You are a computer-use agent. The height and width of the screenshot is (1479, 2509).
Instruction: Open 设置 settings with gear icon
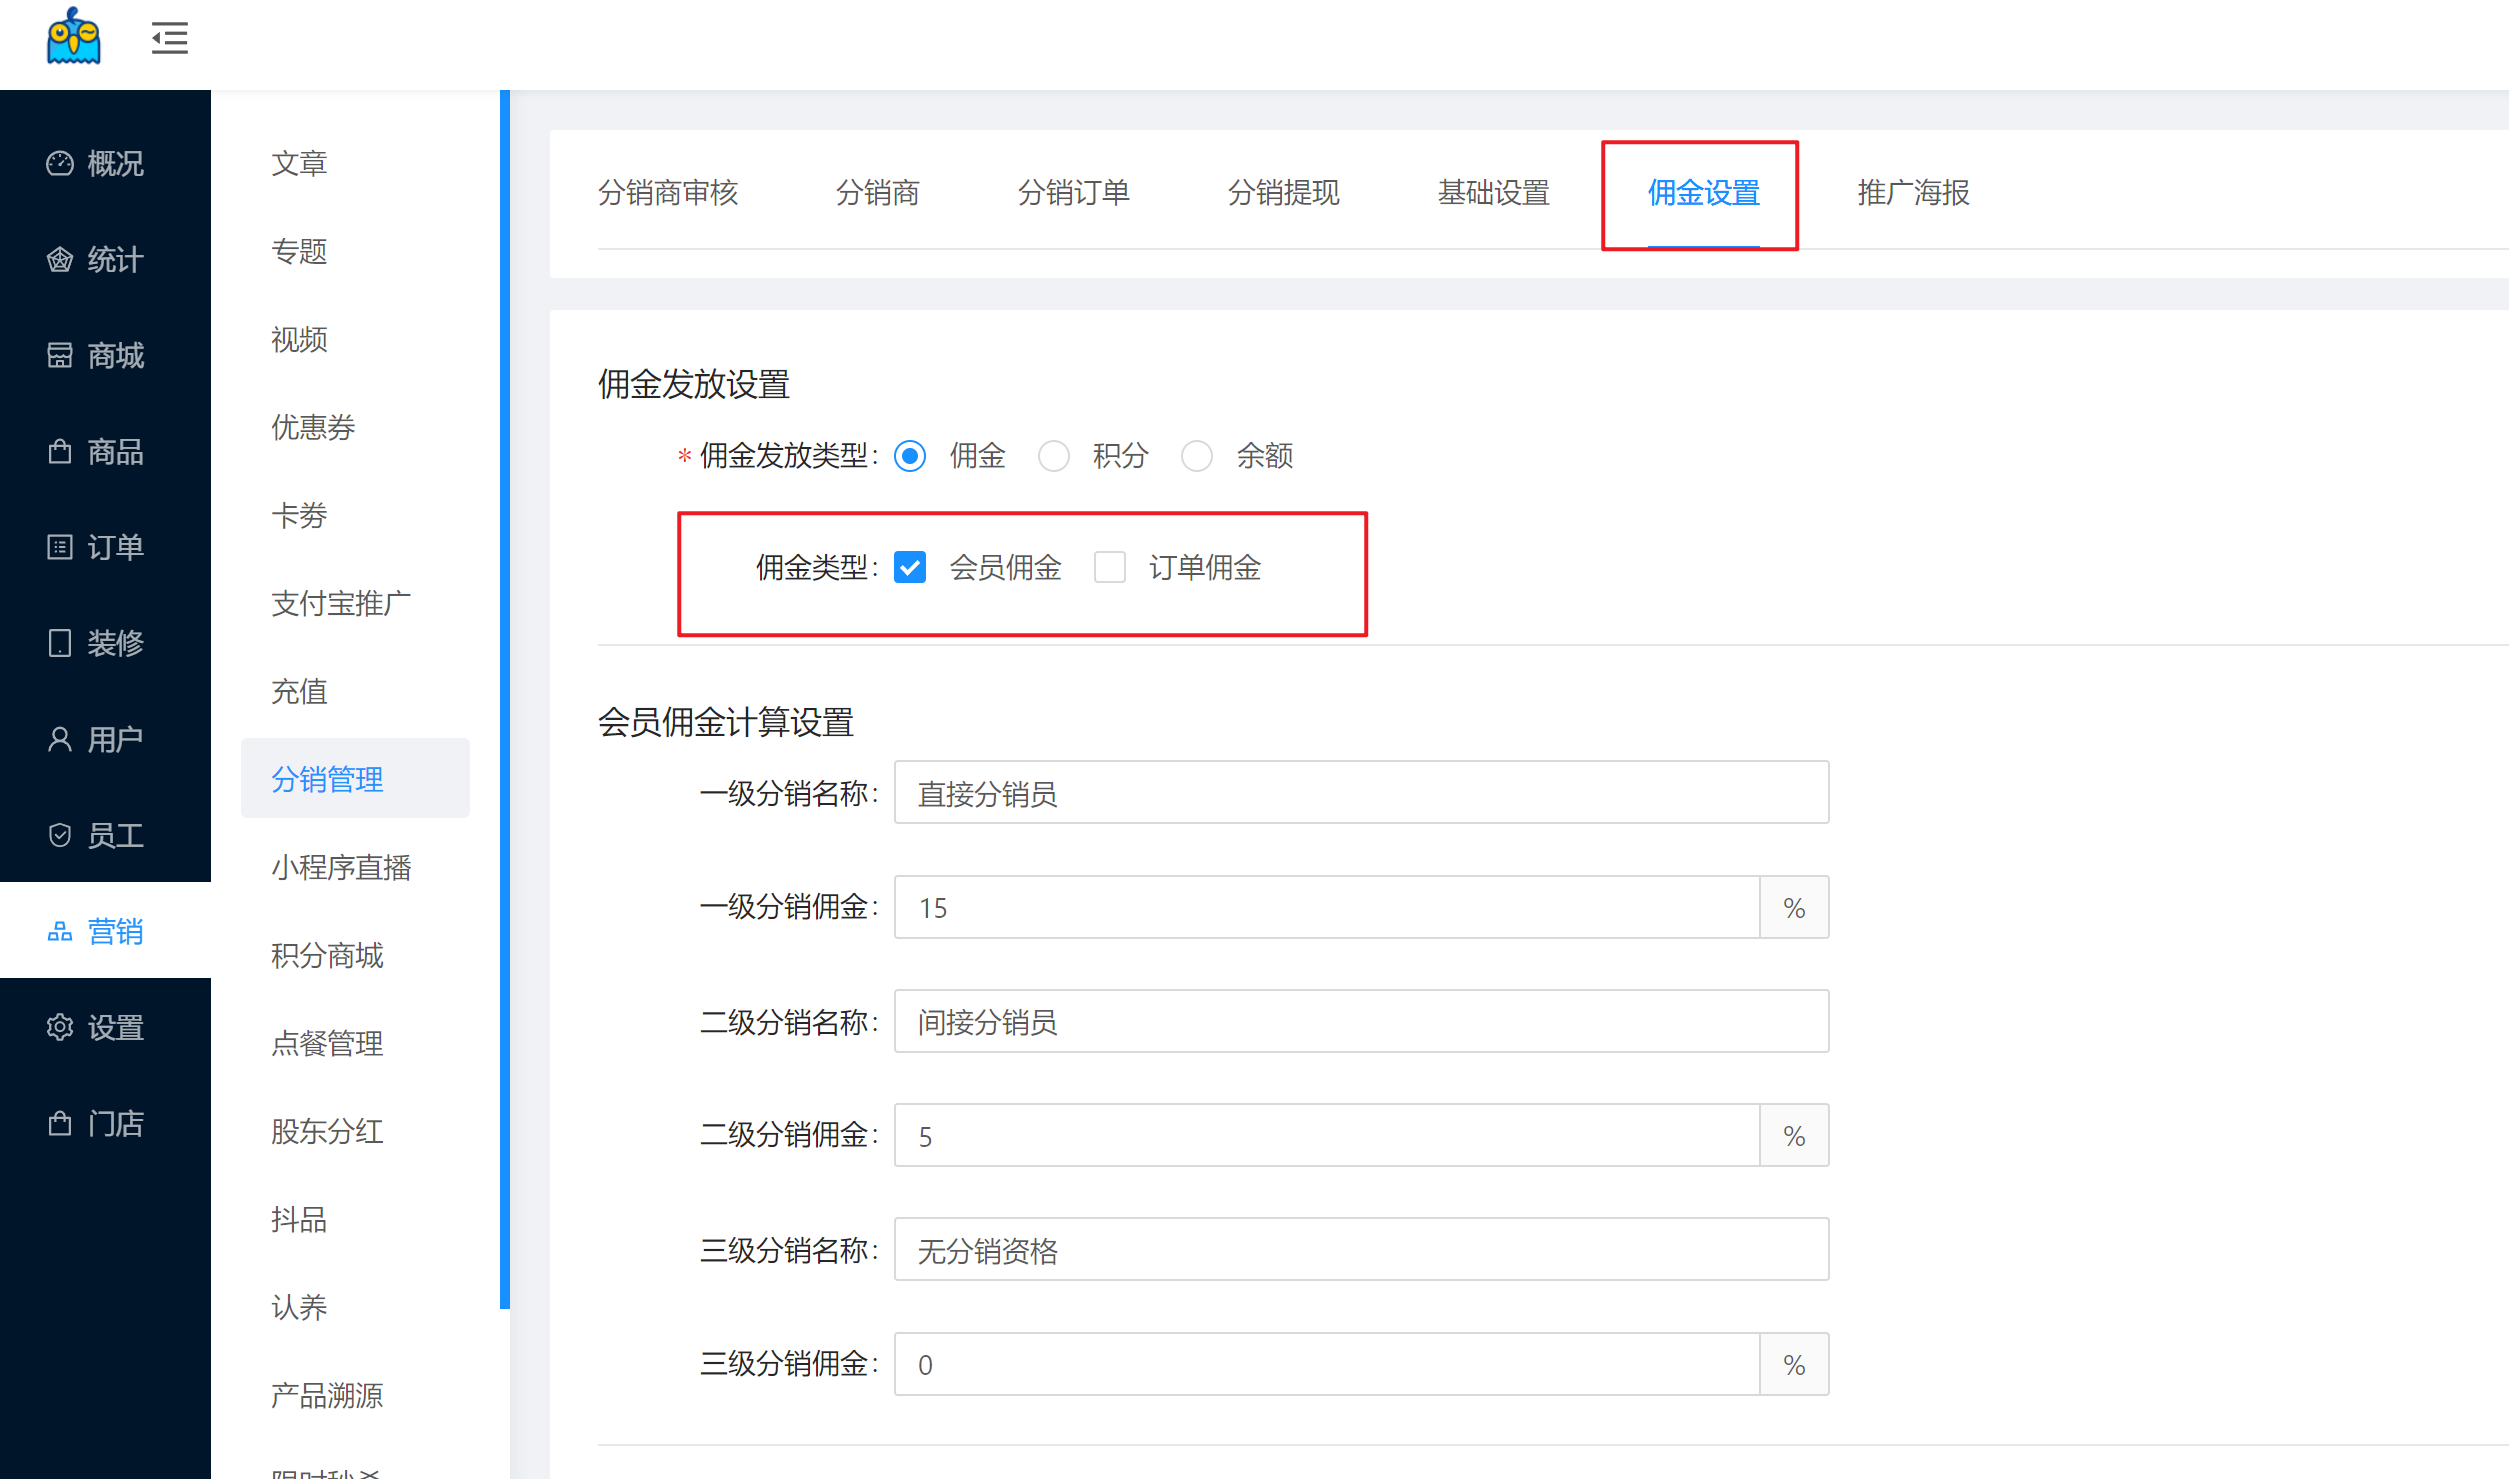point(97,1027)
